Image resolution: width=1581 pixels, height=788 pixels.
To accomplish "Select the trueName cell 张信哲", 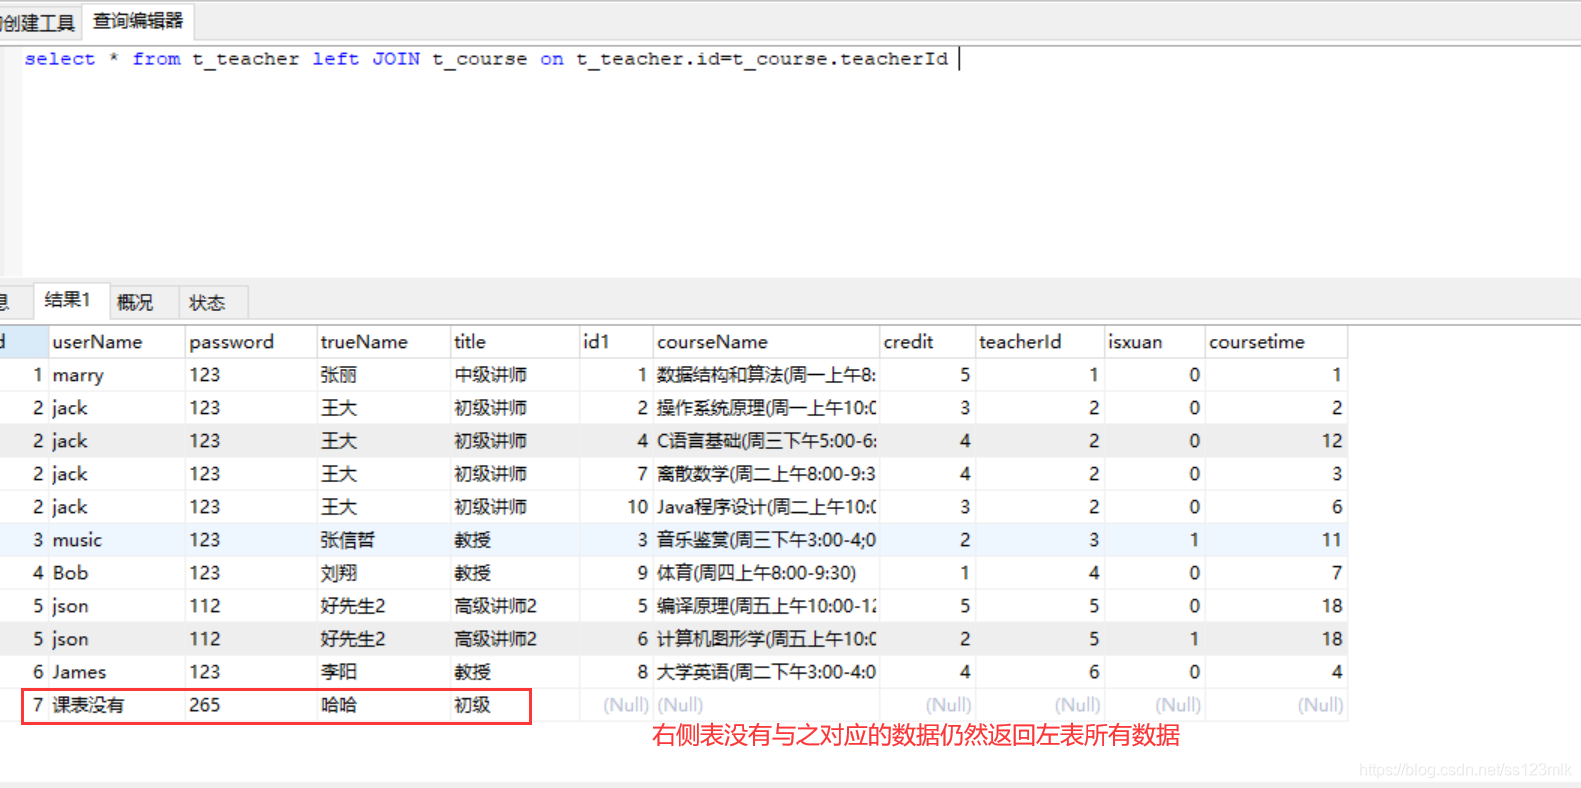I will pos(384,540).
